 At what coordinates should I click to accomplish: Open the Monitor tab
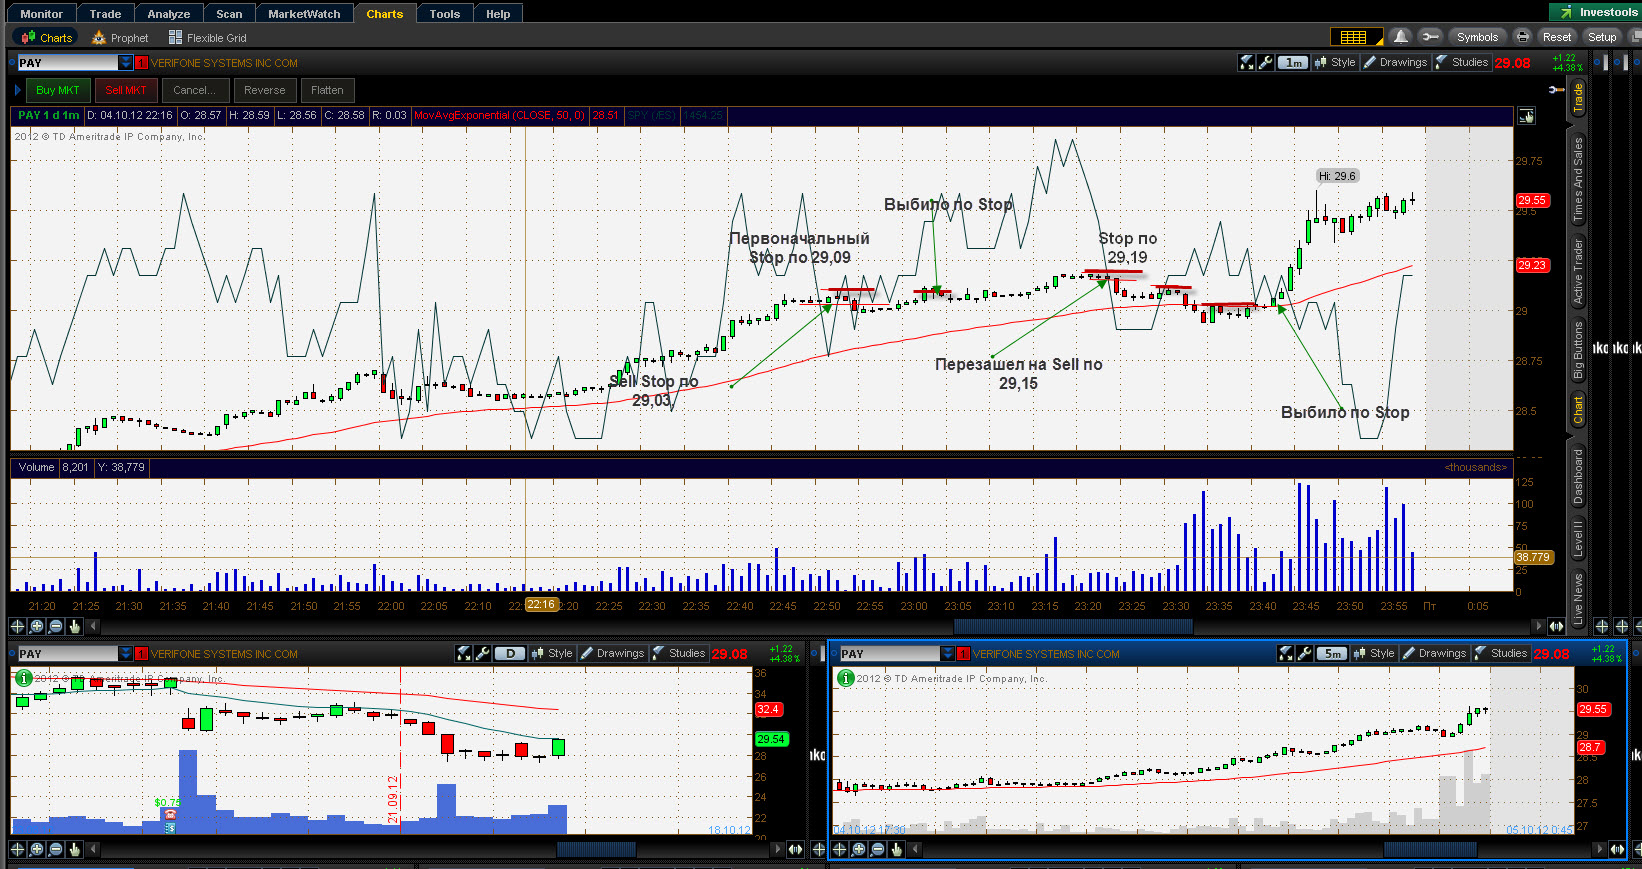[41, 13]
